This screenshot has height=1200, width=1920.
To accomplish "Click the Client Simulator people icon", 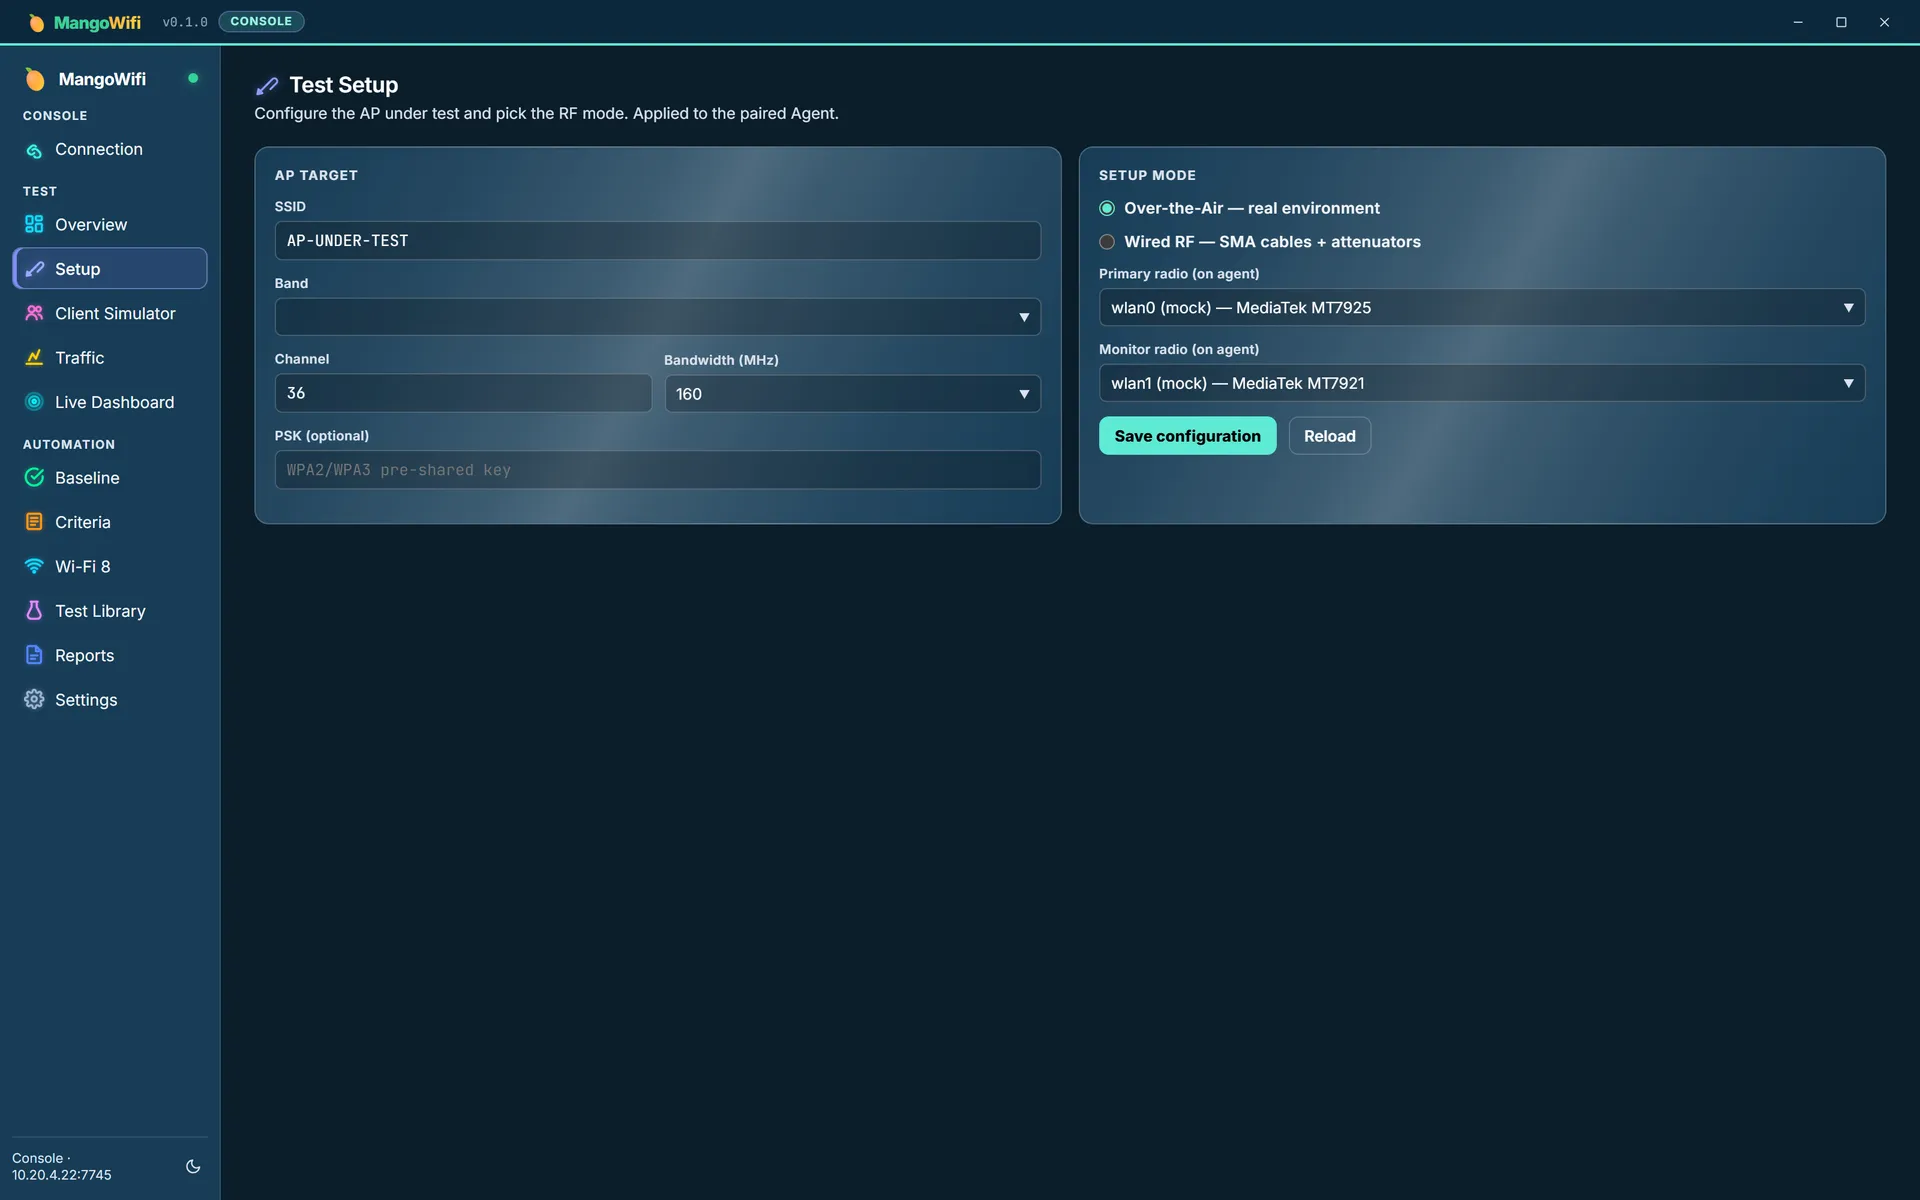I will [34, 313].
